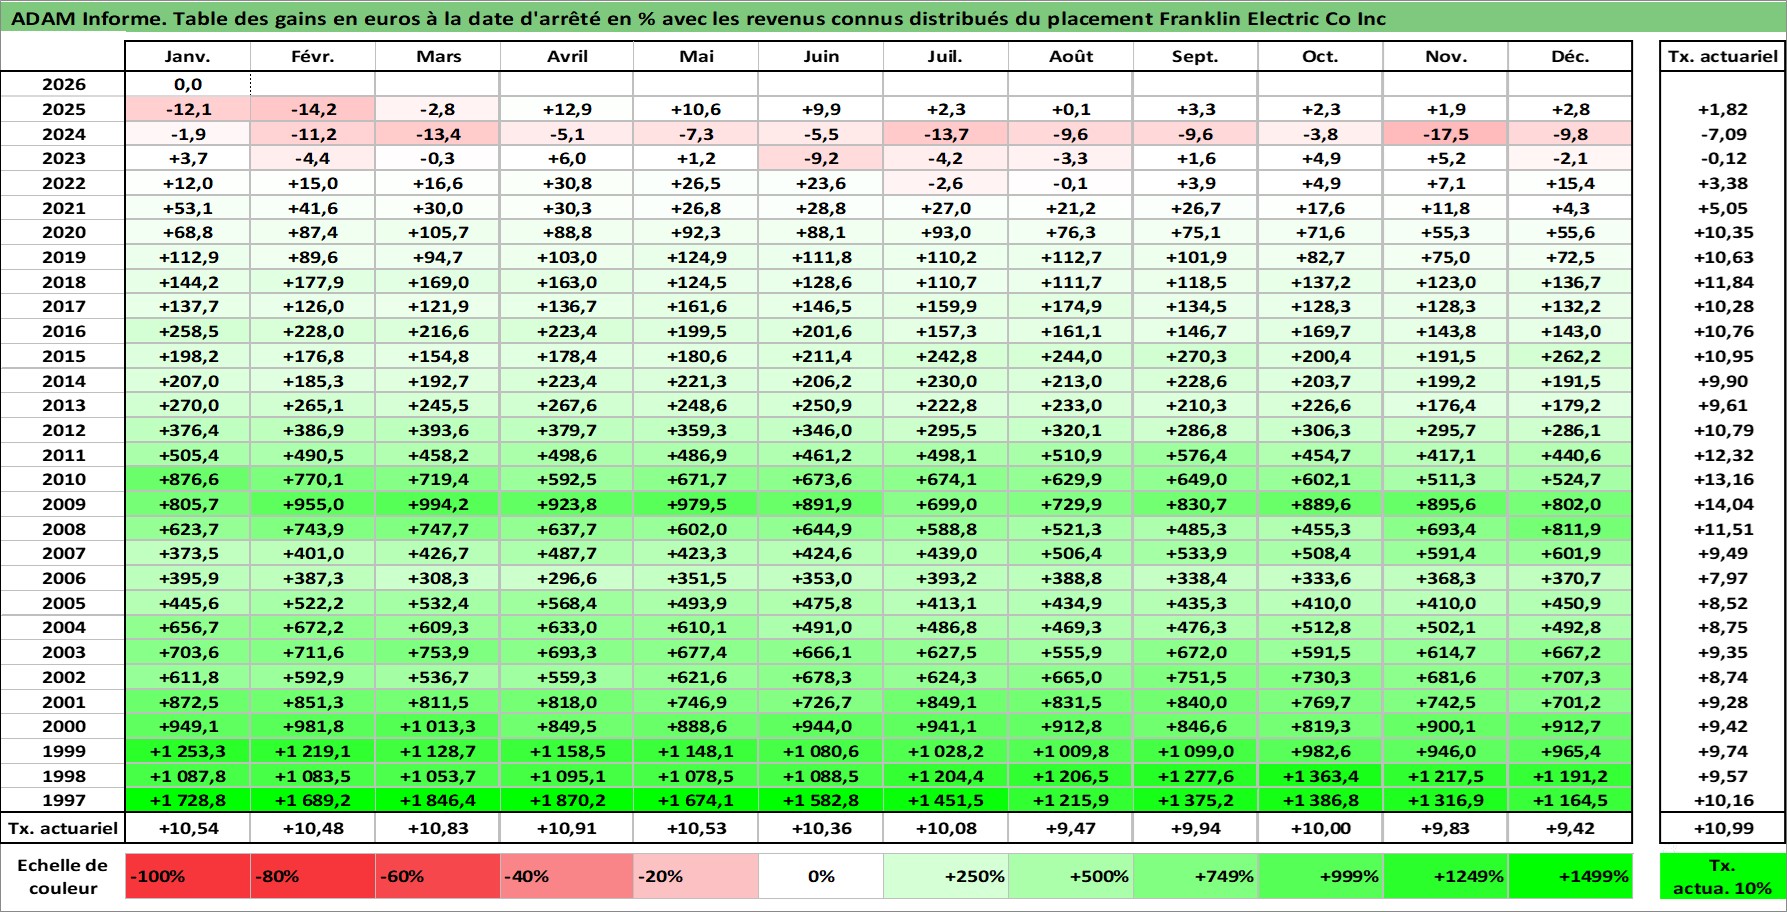The image size is (1787, 912).
Task: Click the +500% color scale swatch
Action: [x=1071, y=876]
